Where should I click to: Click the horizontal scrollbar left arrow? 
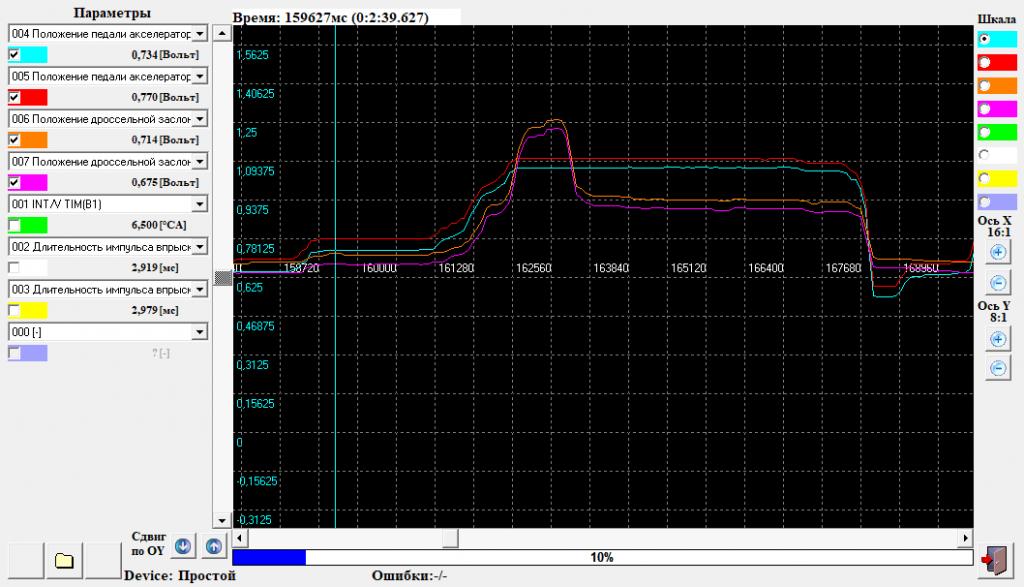pyautogui.click(x=240, y=538)
